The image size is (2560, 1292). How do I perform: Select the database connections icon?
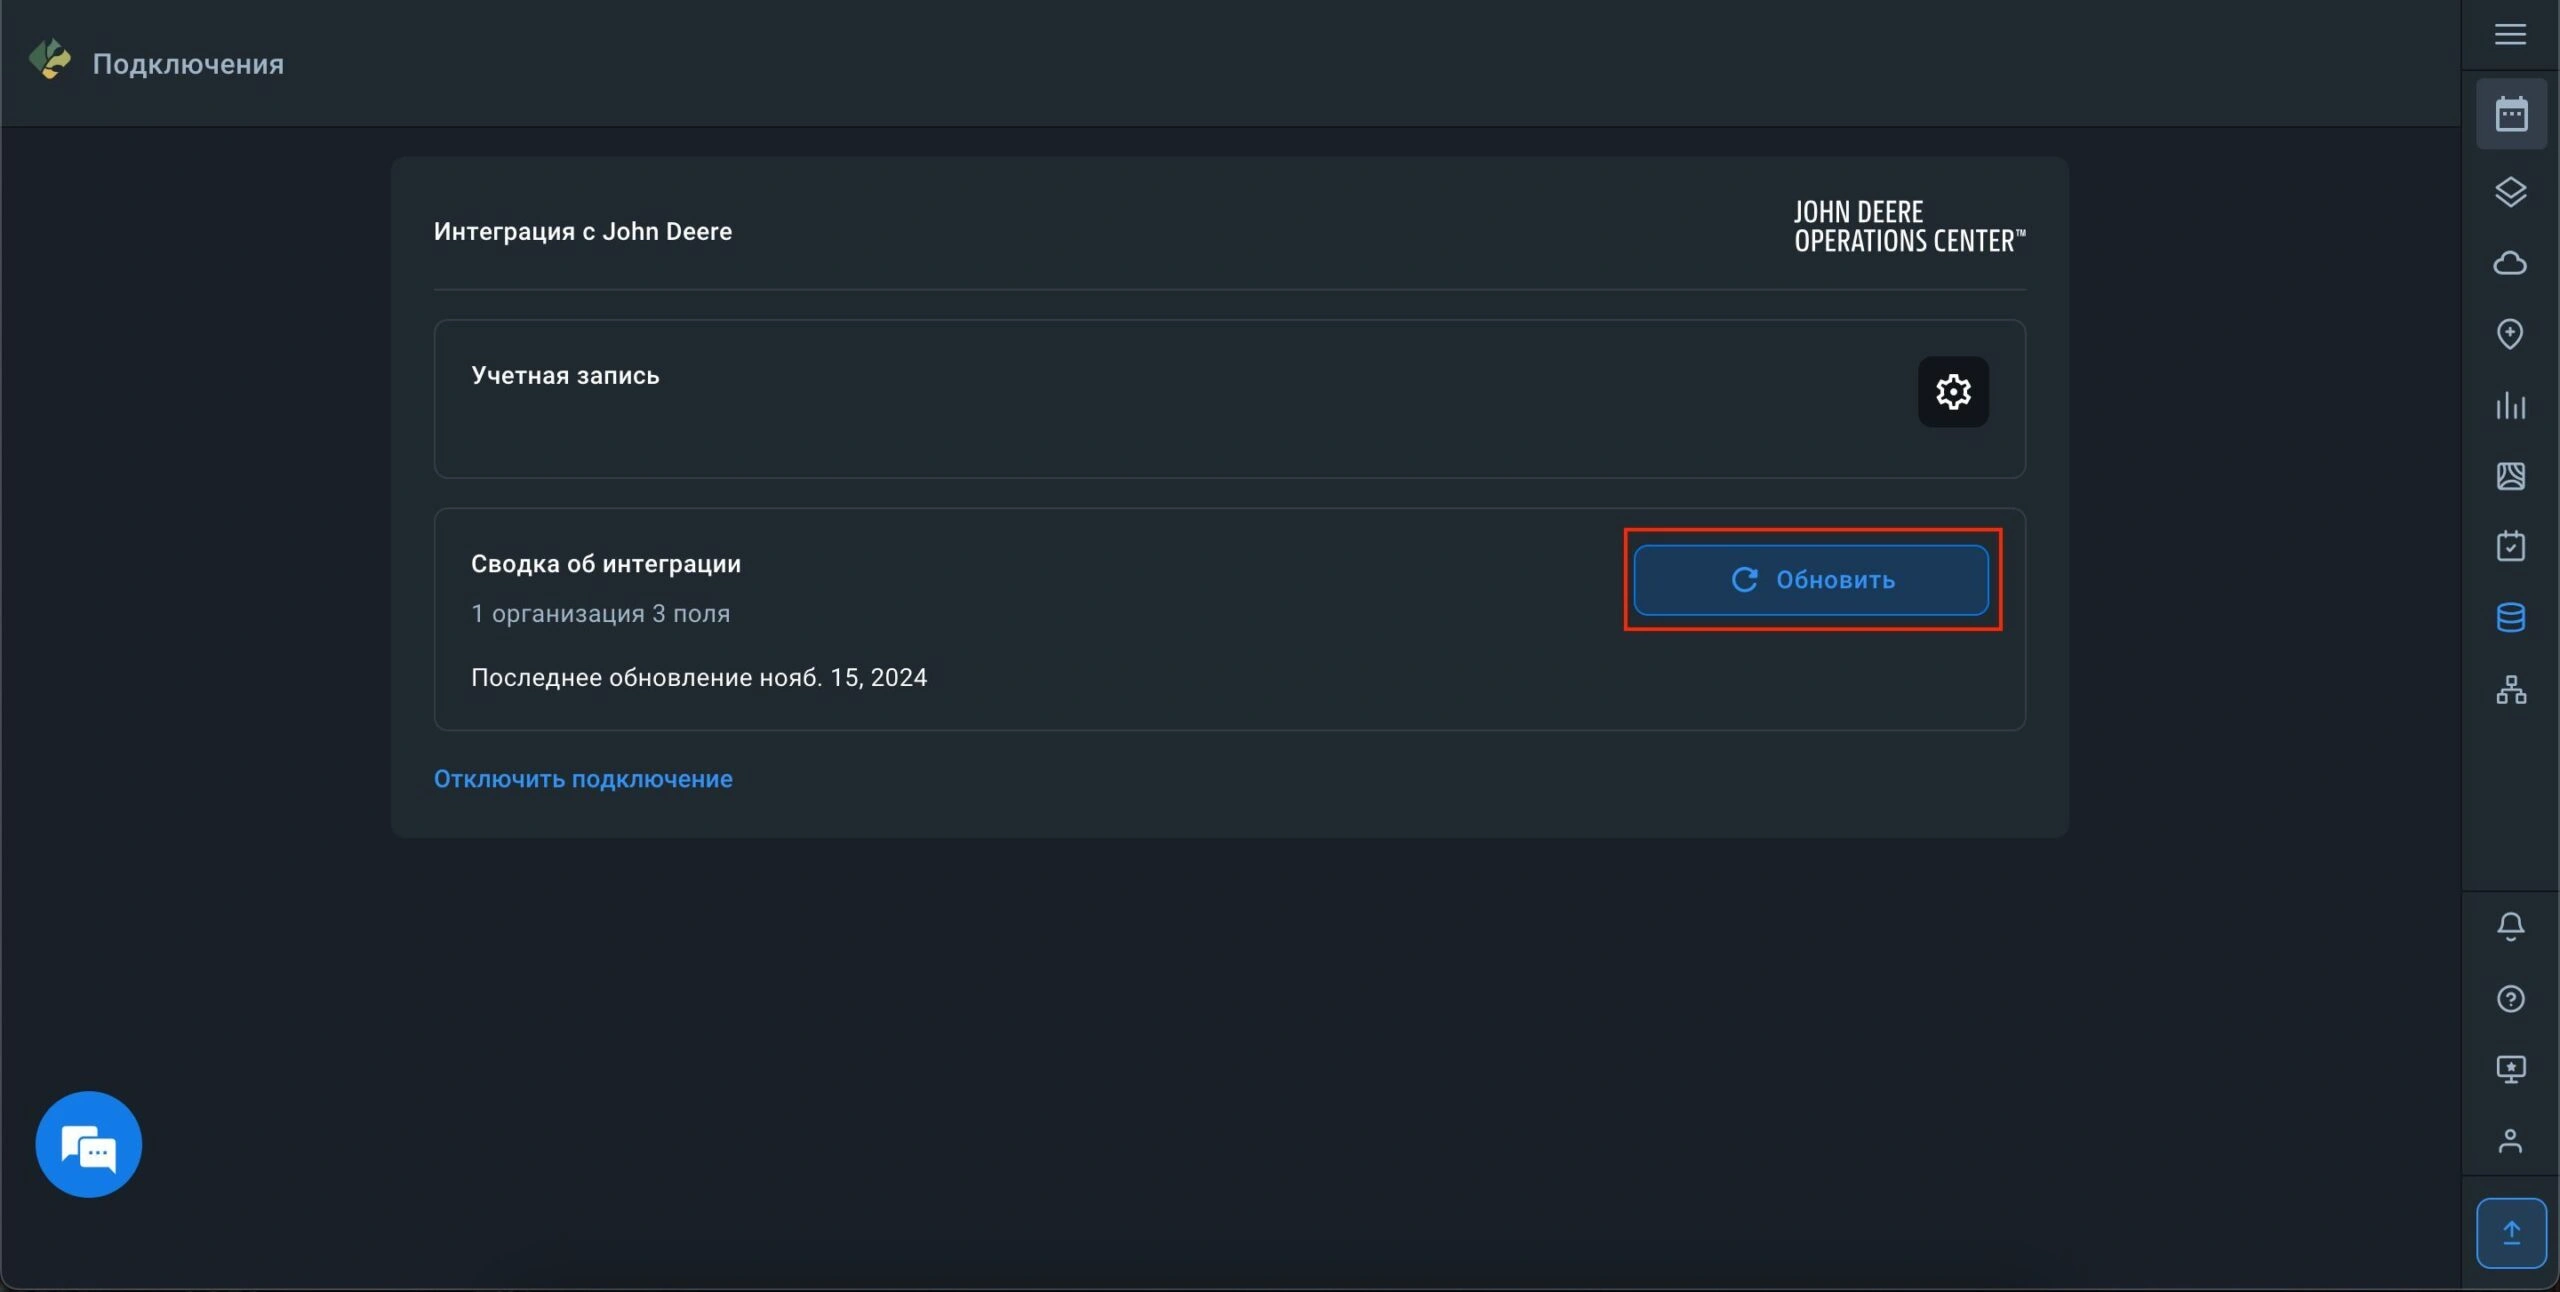2510,617
